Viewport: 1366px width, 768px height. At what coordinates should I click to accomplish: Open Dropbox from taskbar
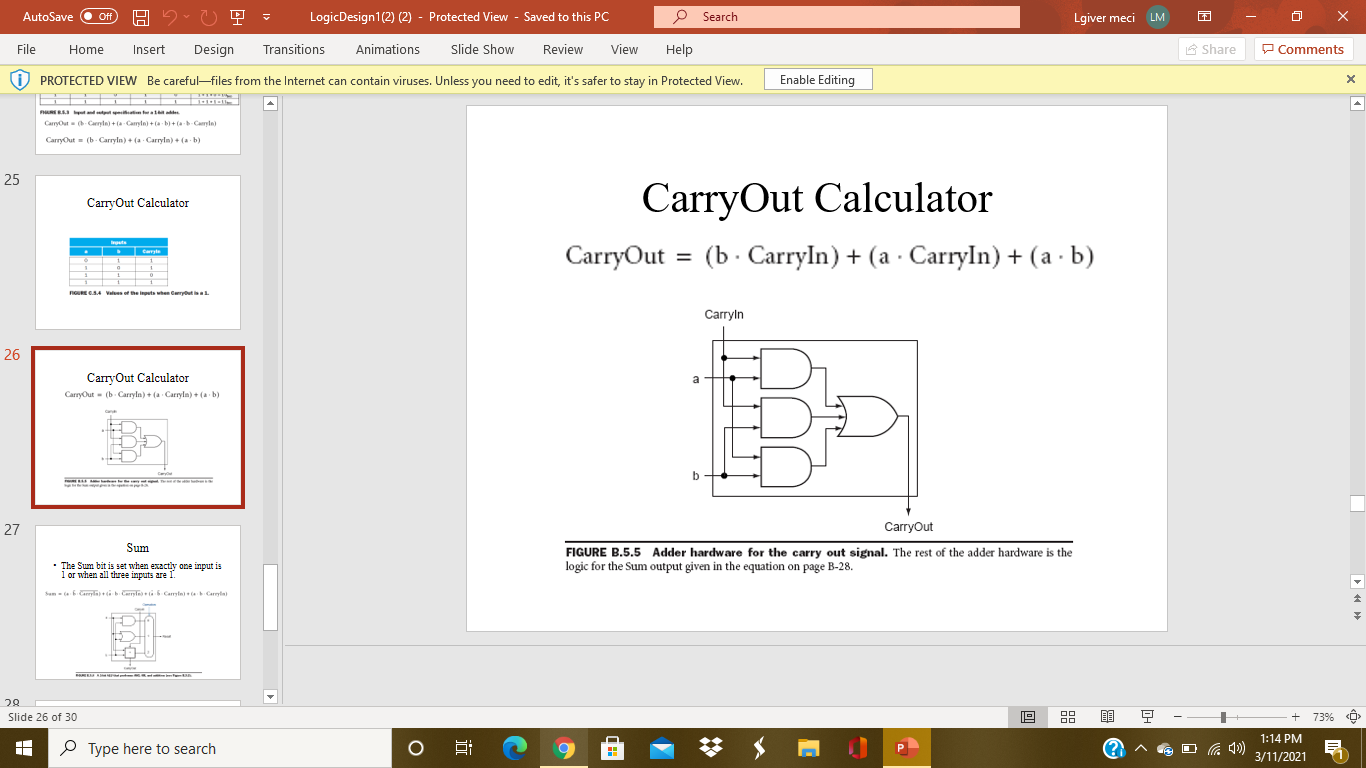point(710,748)
